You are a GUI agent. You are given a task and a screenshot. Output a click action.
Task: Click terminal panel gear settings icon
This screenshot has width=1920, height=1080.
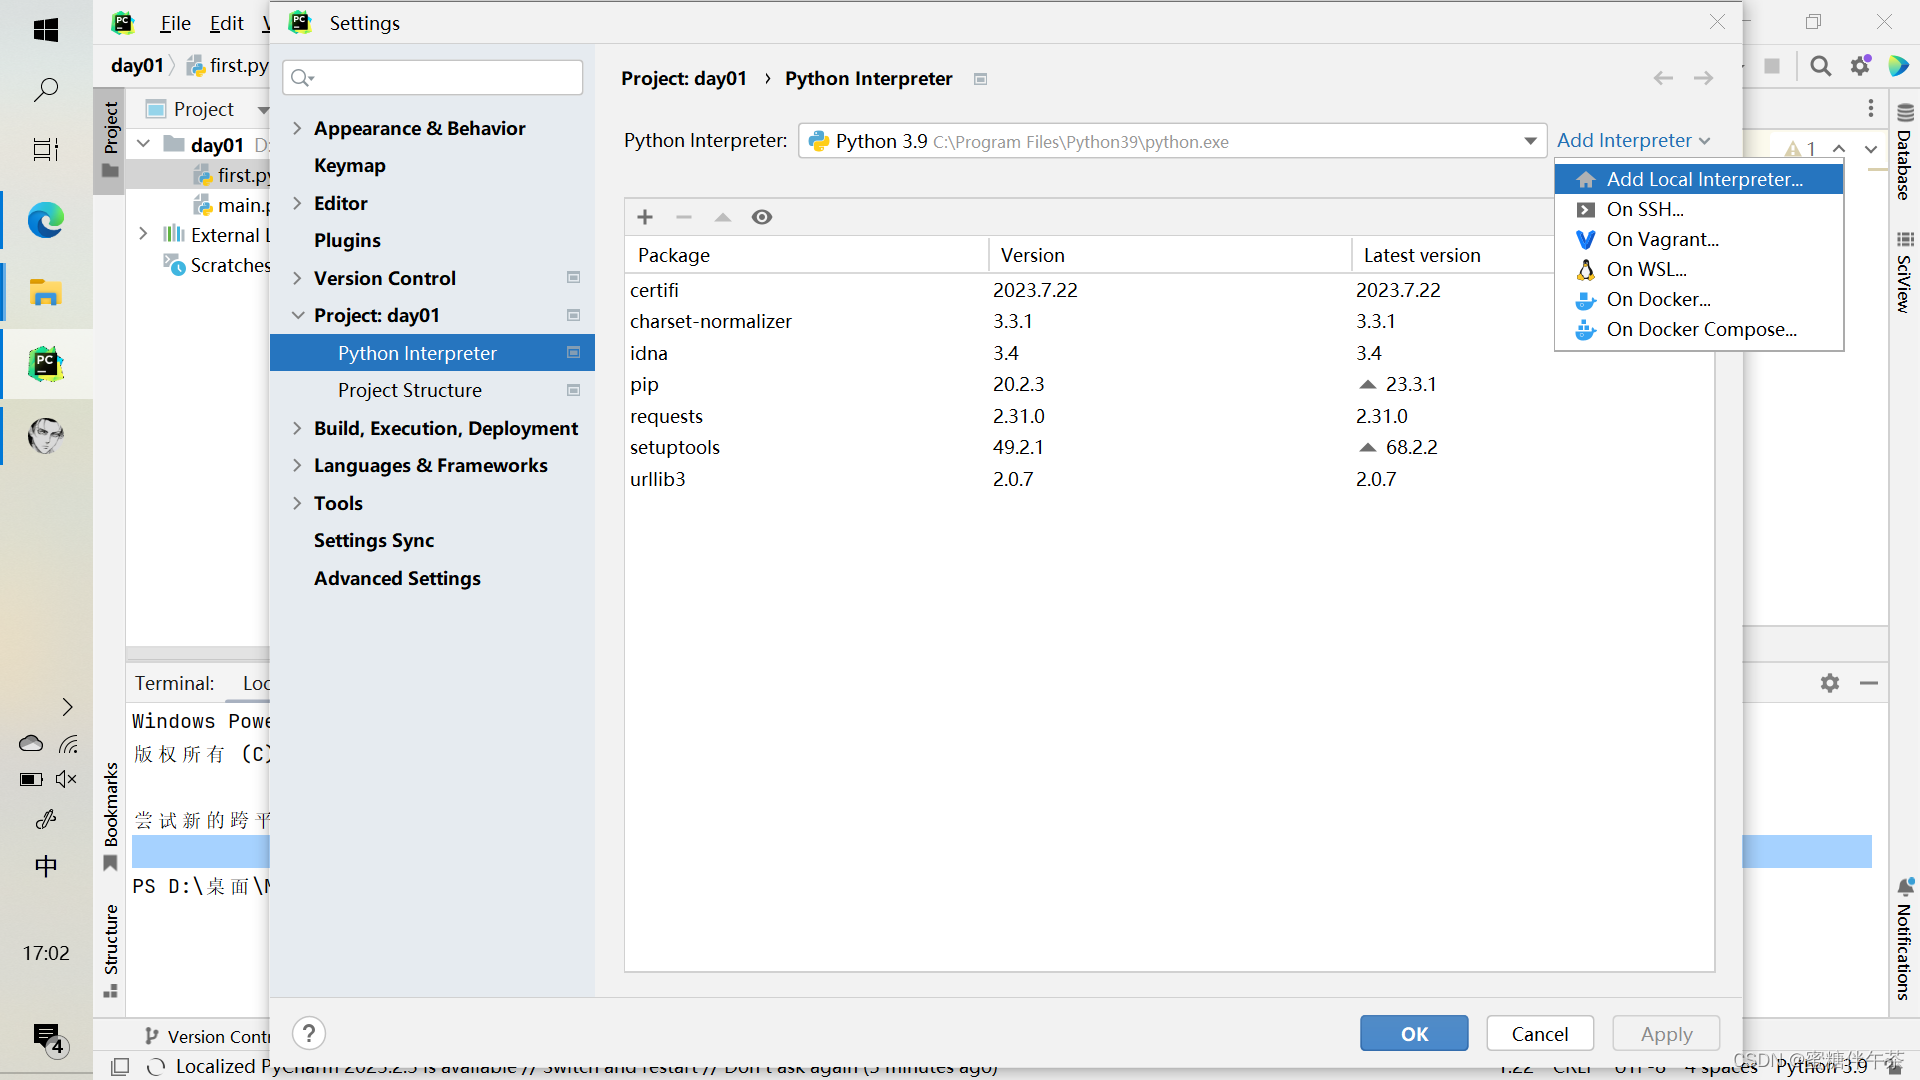pyautogui.click(x=1830, y=683)
